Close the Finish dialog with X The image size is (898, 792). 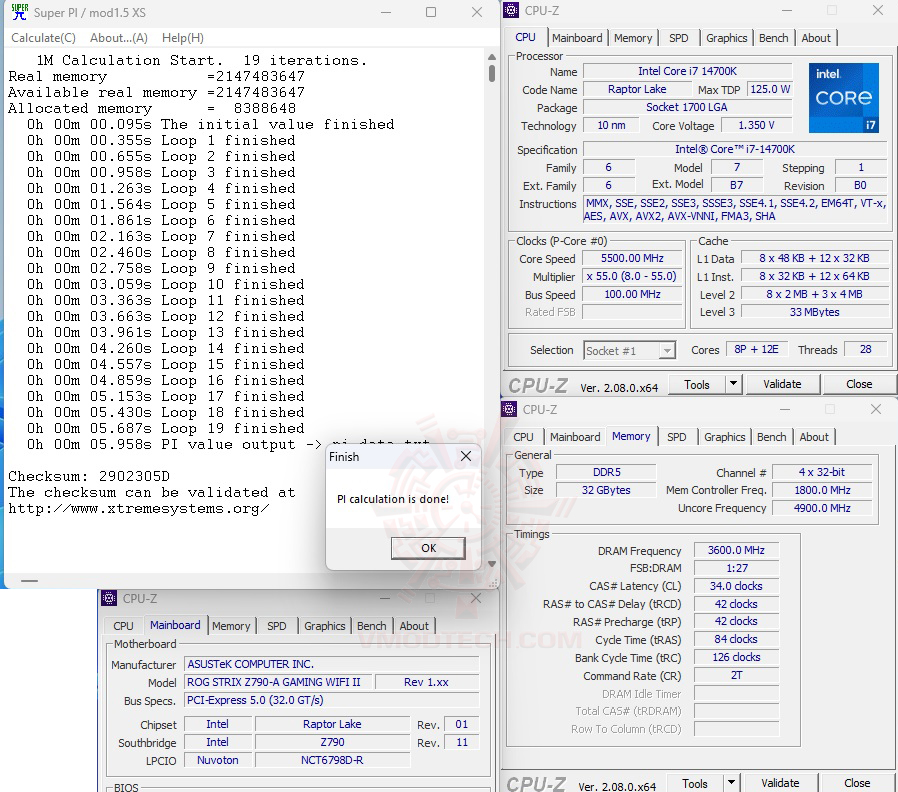(466, 456)
